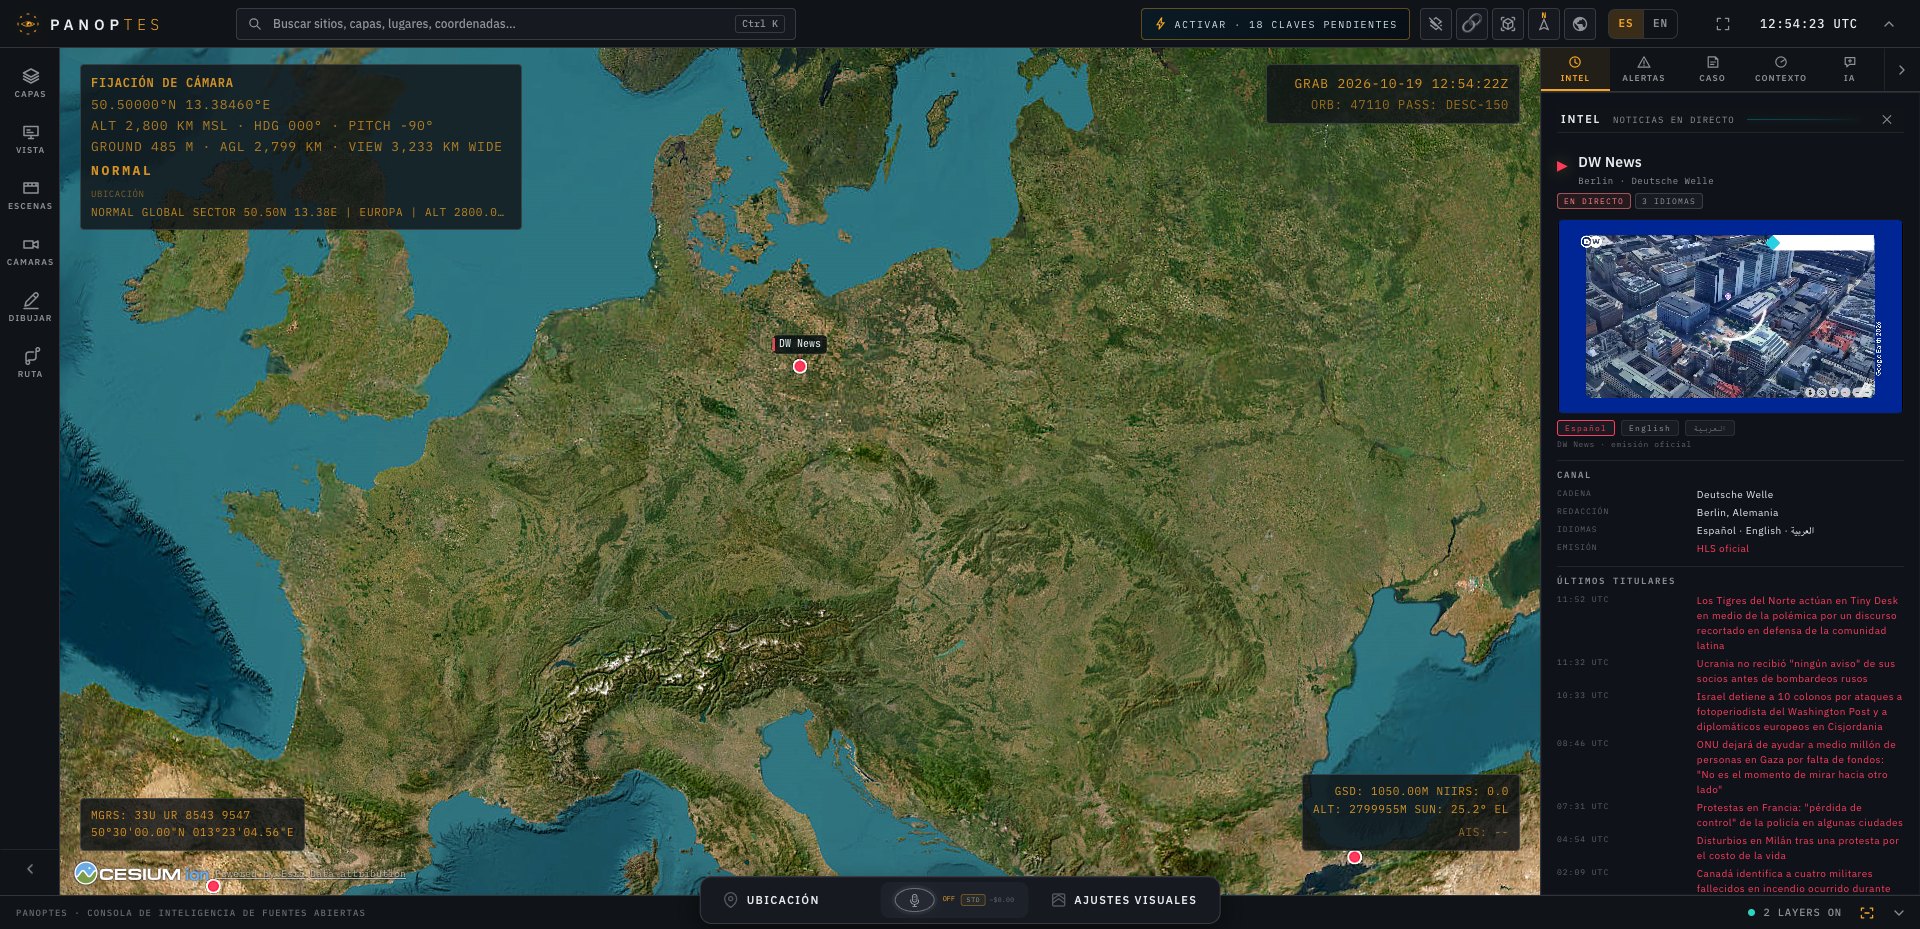Screen dimensions: 1920x929
Task: Click the north compass arrow icon
Action: [1544, 24]
